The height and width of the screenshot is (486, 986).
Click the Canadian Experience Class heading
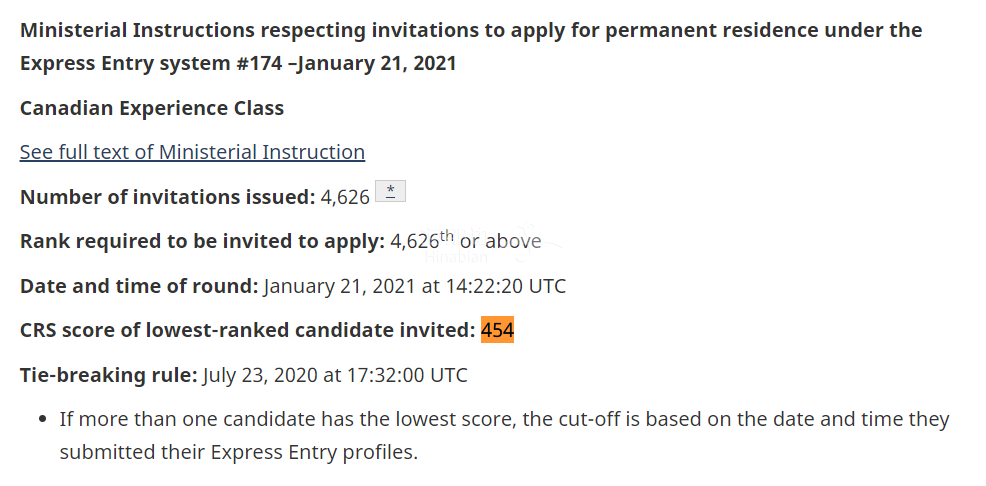coord(152,108)
